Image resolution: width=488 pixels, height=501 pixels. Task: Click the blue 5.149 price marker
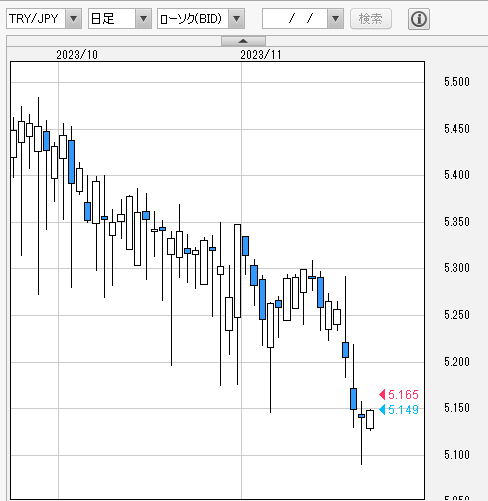[399, 409]
